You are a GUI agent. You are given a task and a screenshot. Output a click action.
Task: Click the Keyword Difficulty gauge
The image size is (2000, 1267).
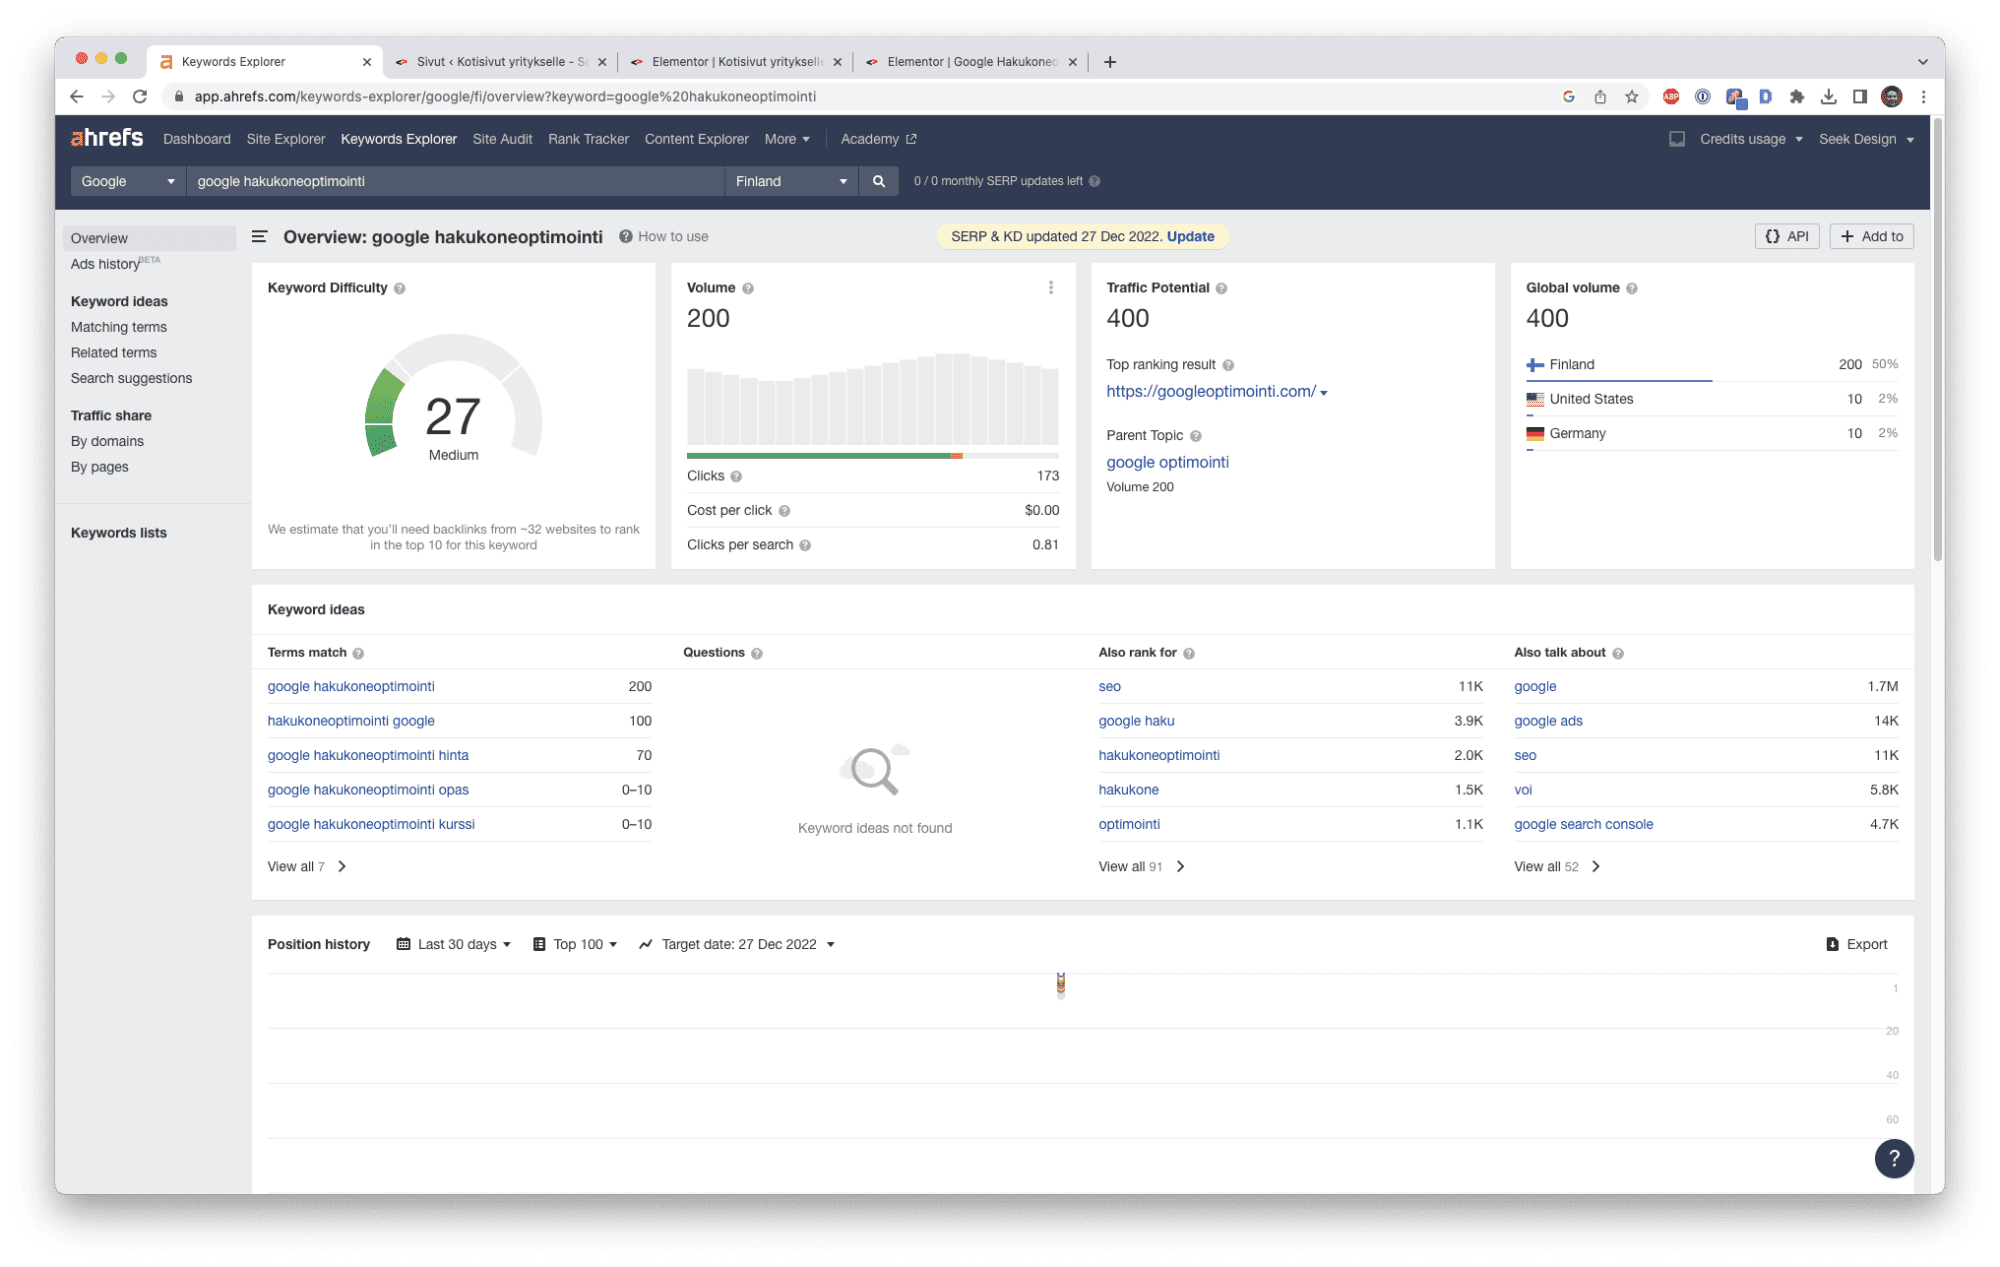453,398
